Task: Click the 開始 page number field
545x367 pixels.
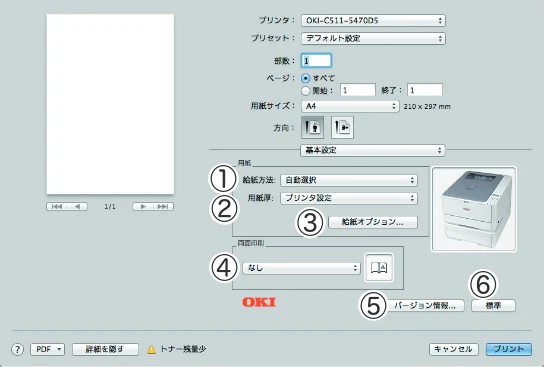Action: [x=358, y=90]
